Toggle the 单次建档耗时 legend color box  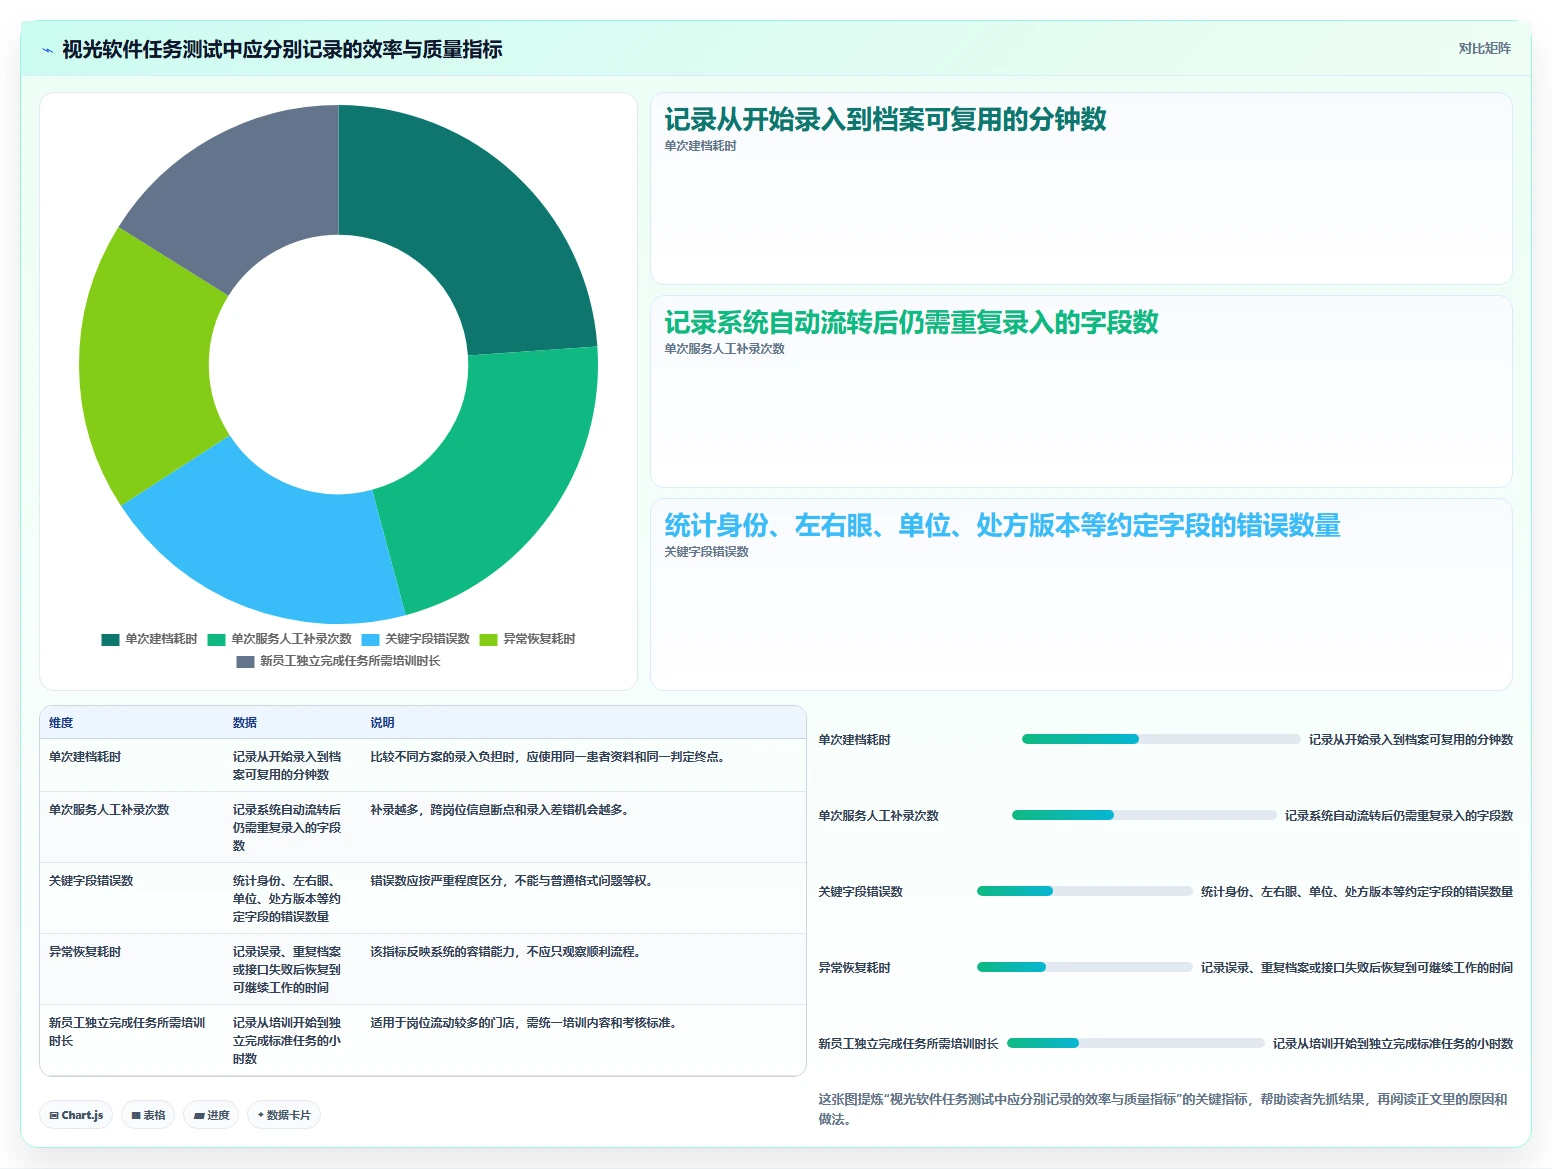click(110, 640)
